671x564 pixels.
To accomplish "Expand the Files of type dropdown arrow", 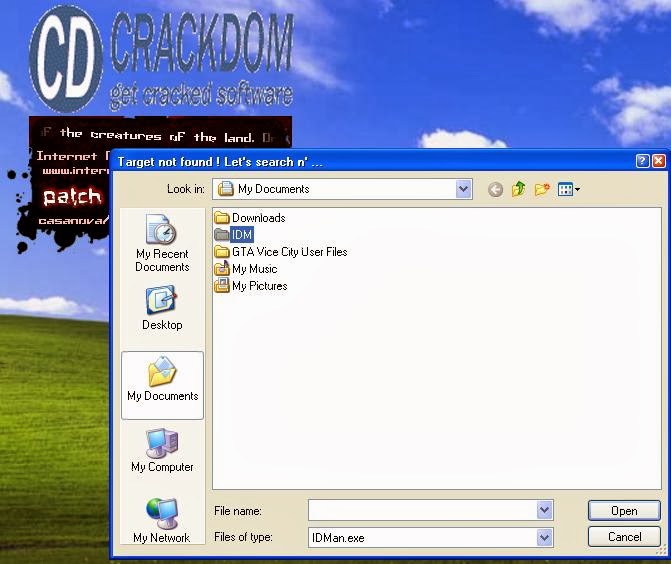I will point(544,537).
